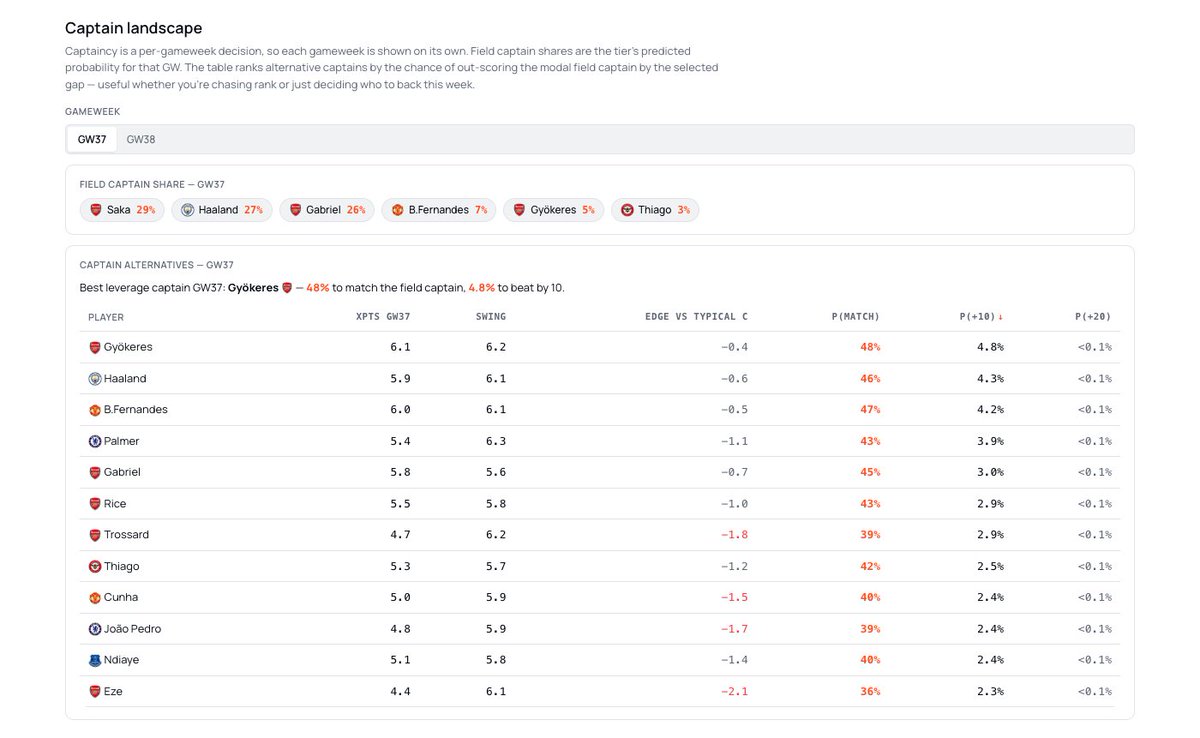Click the Man United badge in Cunha row
The height and width of the screenshot is (738, 1200).
[95, 597]
